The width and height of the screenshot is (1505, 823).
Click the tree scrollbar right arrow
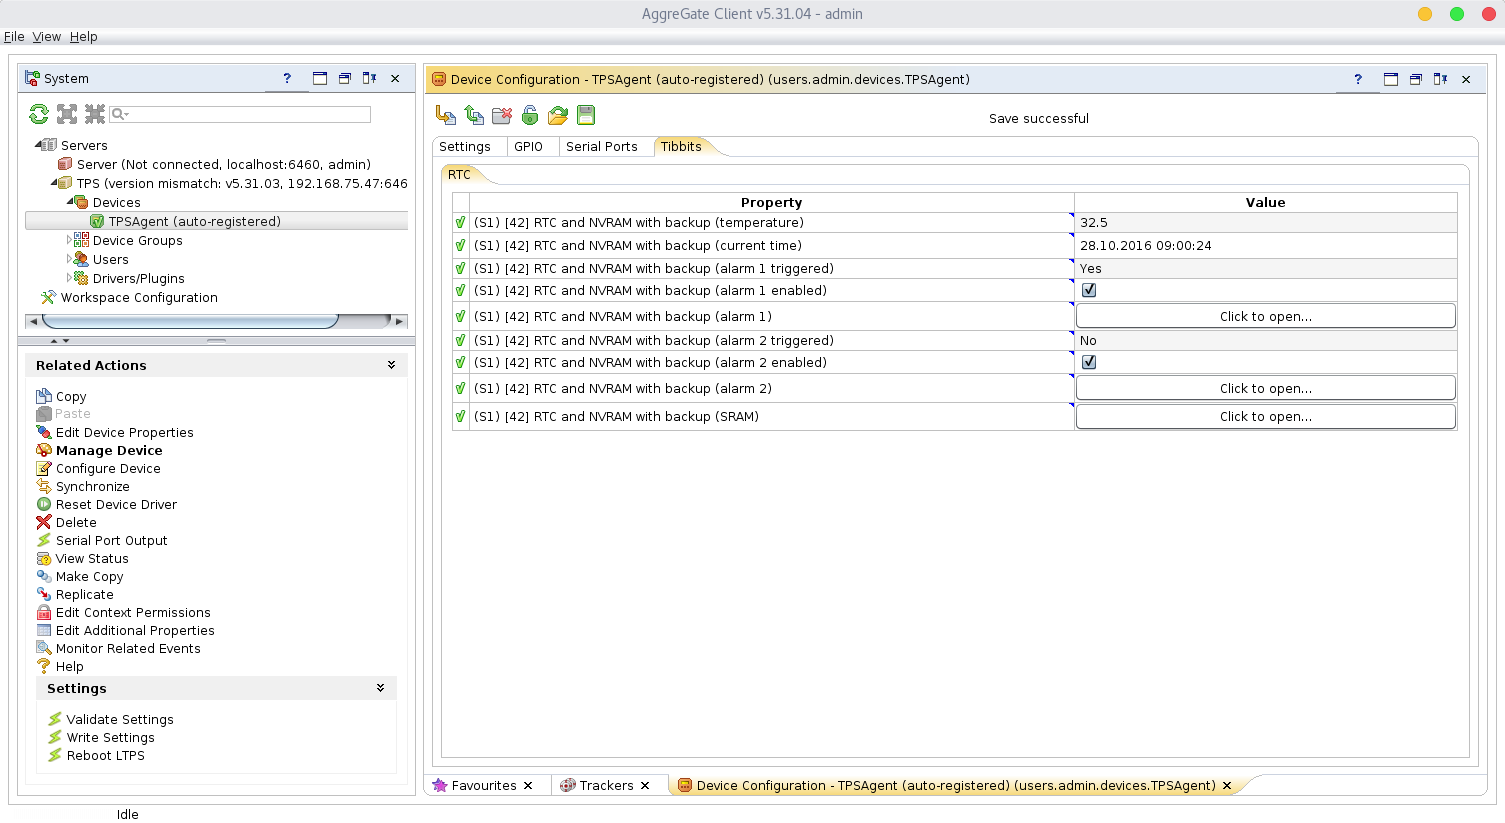pos(399,321)
